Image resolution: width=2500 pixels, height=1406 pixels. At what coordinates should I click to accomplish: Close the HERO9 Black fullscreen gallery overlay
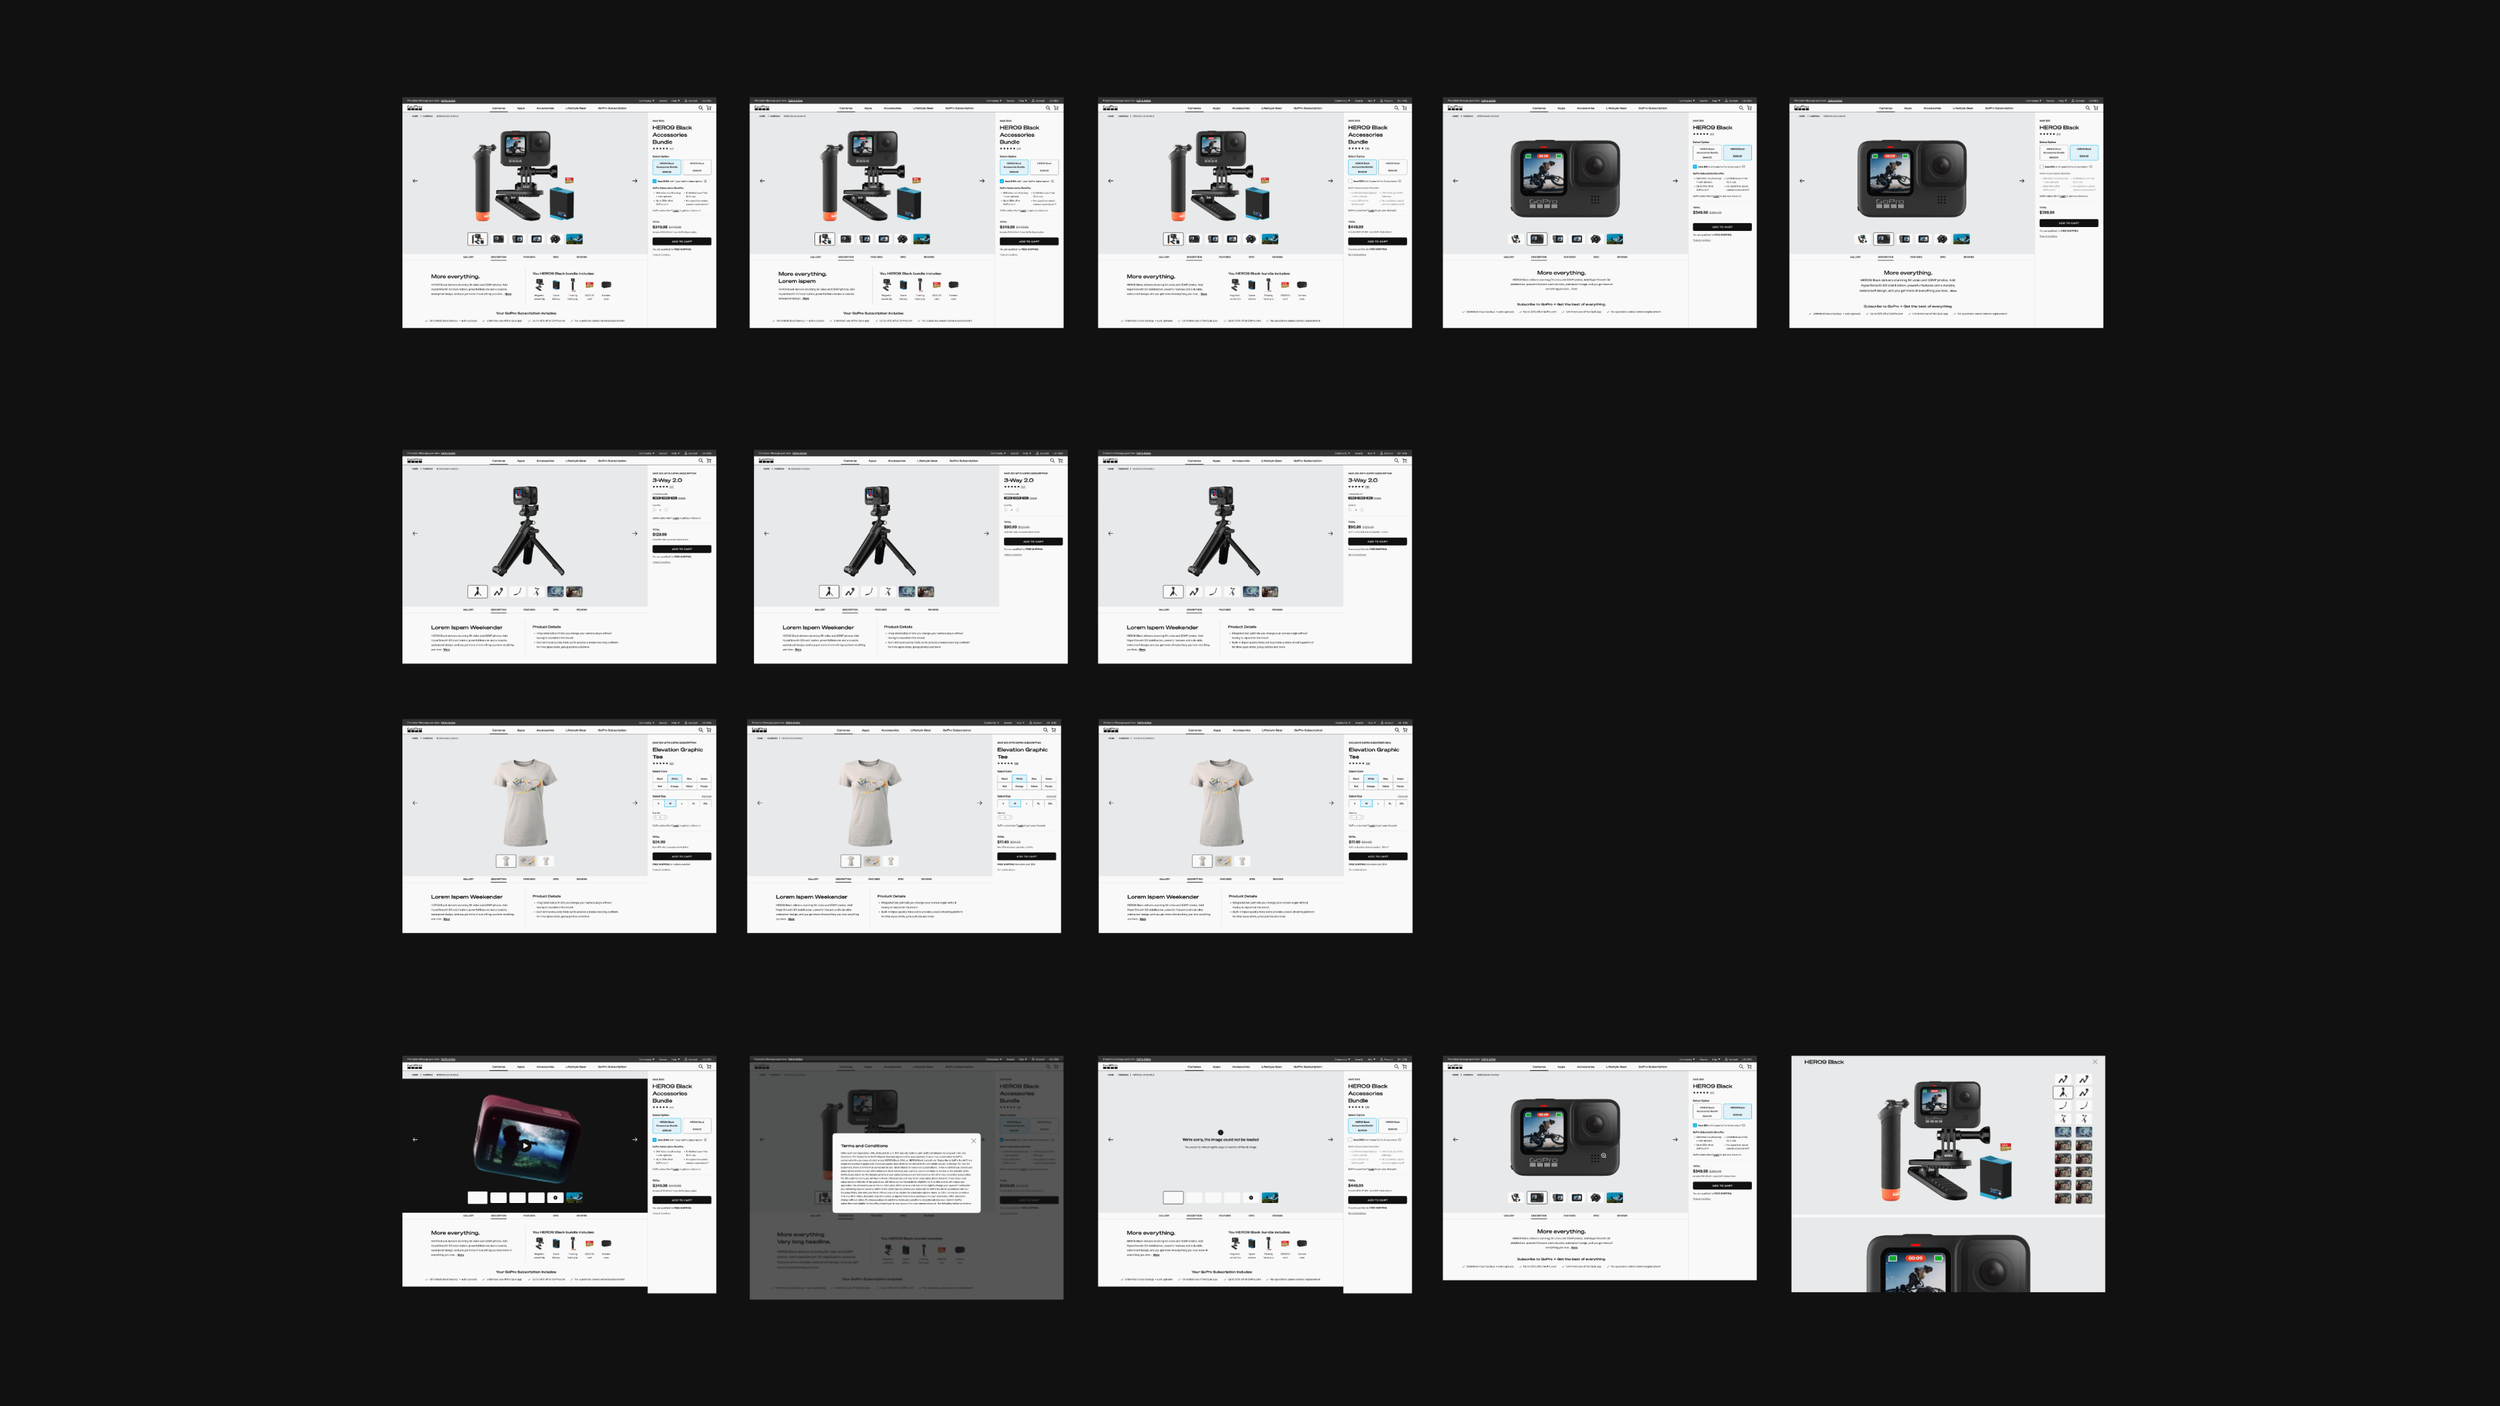pyautogui.click(x=2095, y=1062)
